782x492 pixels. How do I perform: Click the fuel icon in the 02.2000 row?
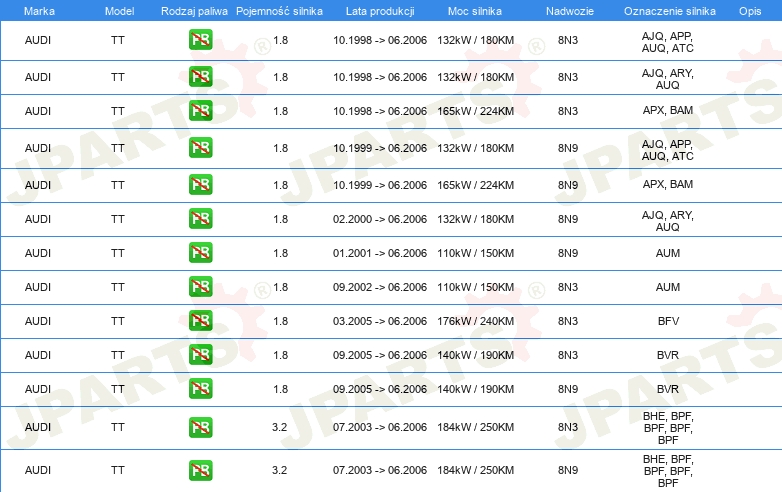pyautogui.click(x=200, y=219)
